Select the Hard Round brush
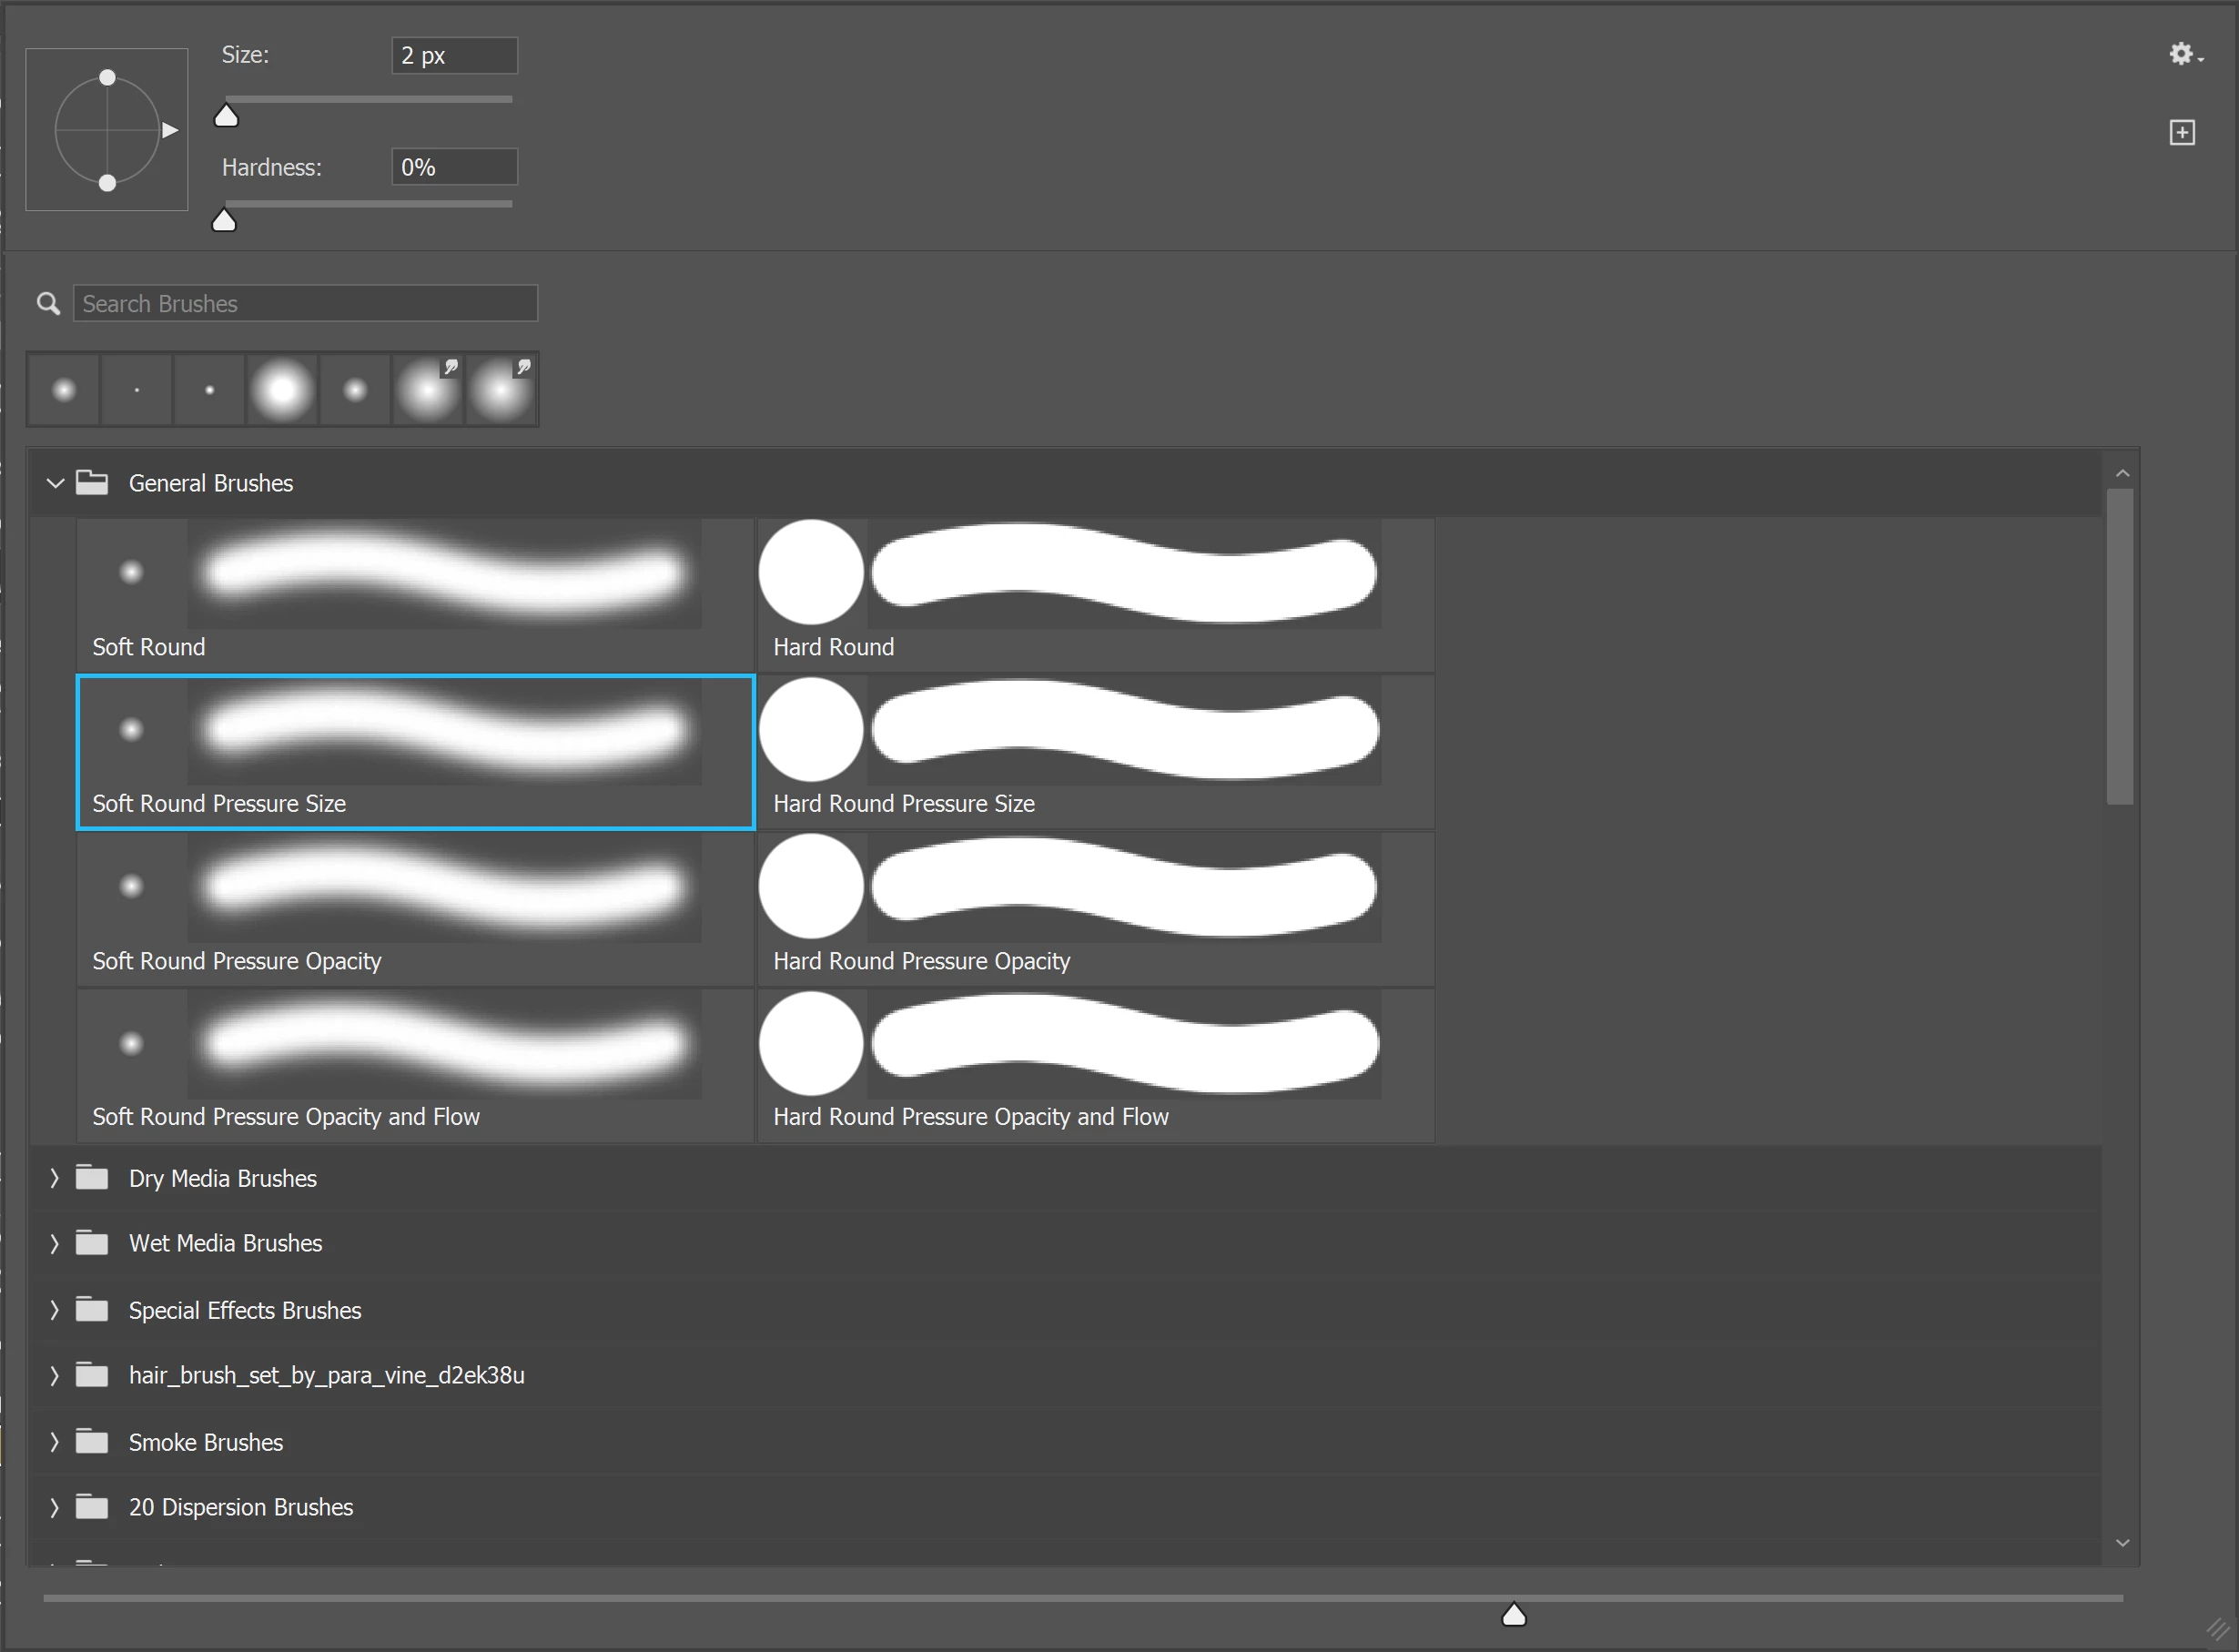Viewport: 2239px width, 1652px height. click(x=1095, y=595)
